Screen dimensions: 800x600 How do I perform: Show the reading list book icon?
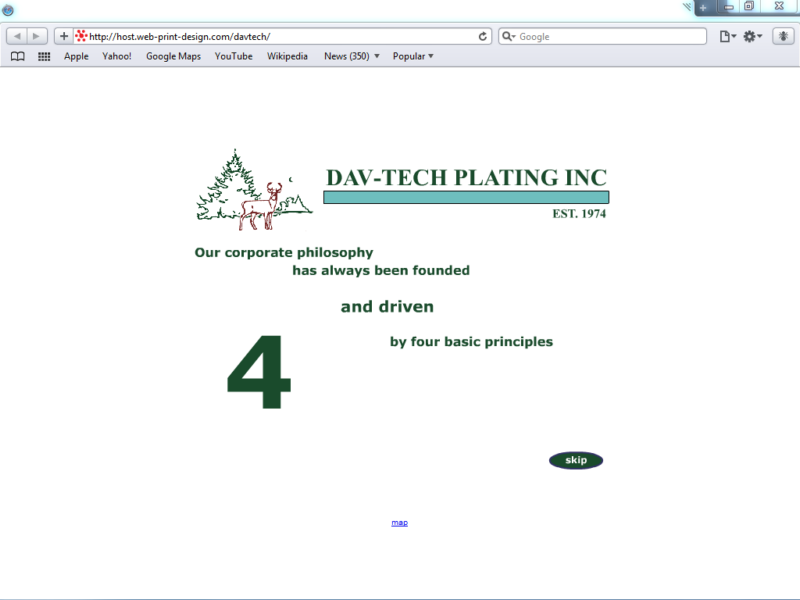tap(18, 57)
